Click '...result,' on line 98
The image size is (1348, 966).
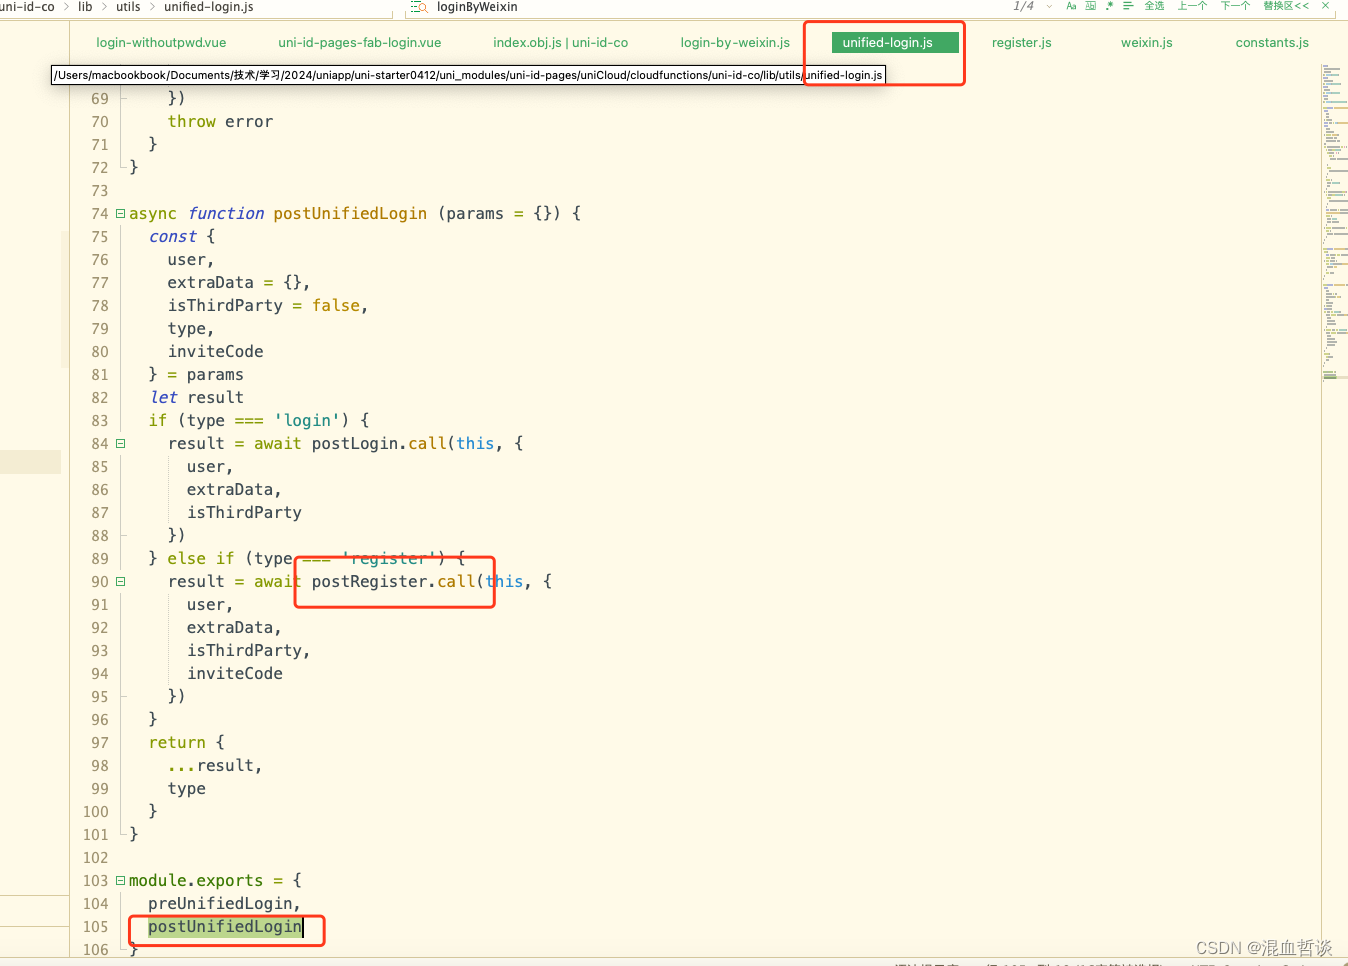215,765
